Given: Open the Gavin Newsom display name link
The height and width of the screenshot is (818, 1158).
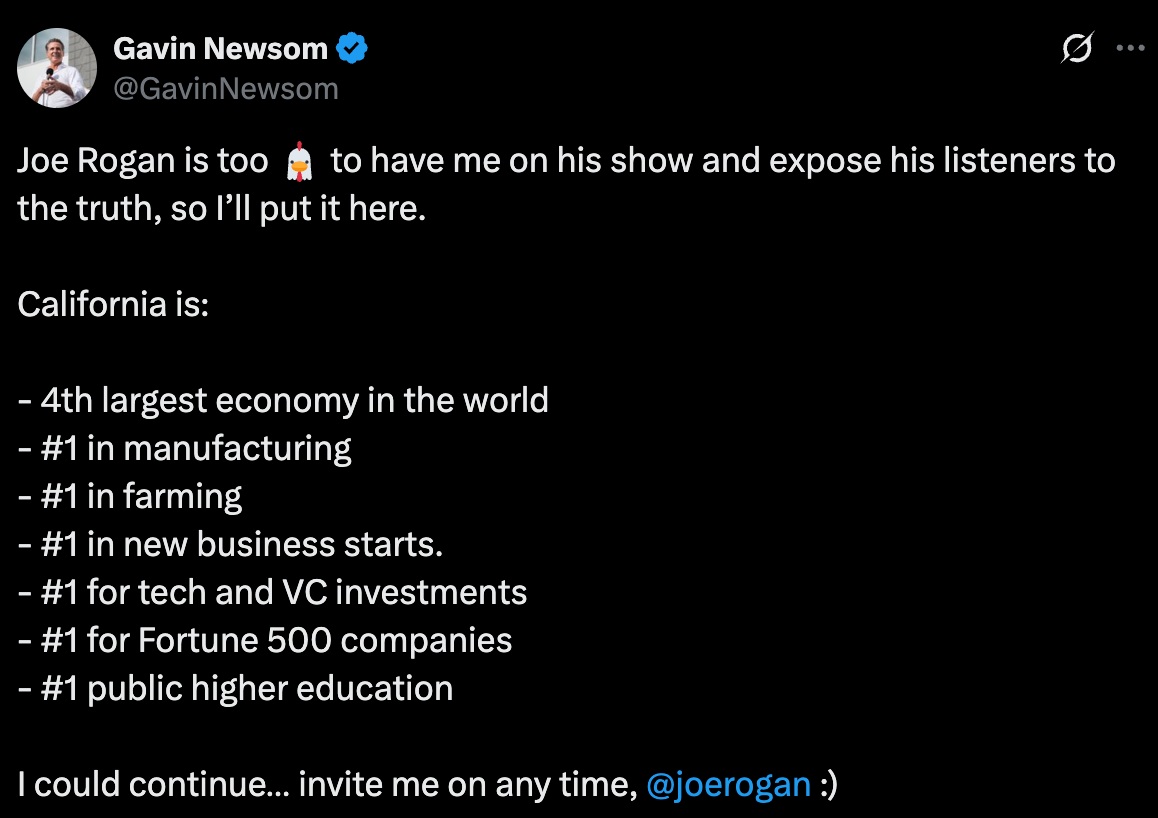Looking at the screenshot, I should pyautogui.click(x=220, y=48).
